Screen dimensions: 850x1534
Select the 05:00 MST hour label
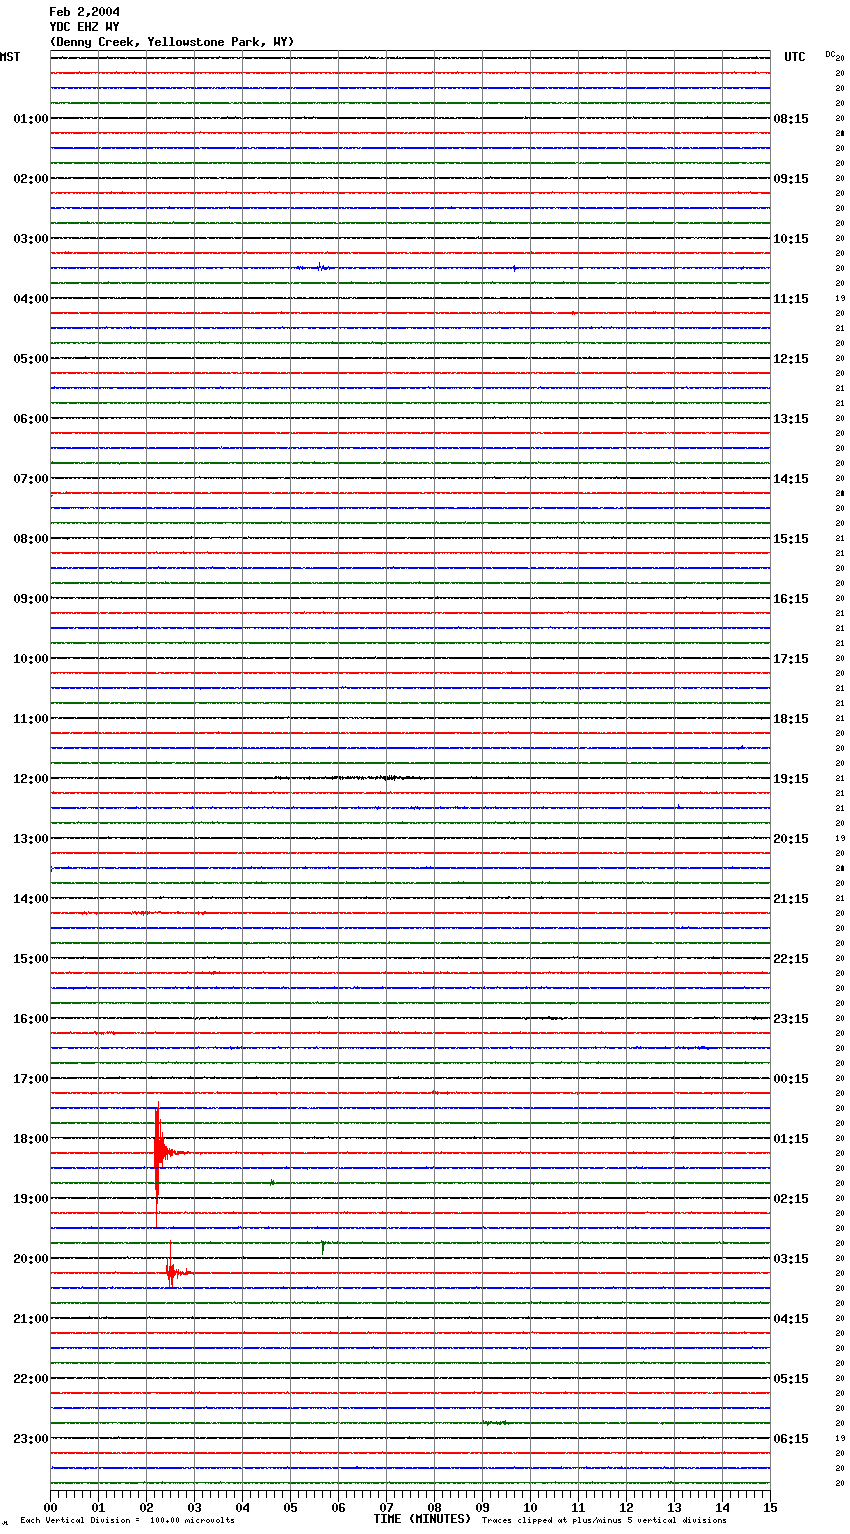(x=30, y=359)
